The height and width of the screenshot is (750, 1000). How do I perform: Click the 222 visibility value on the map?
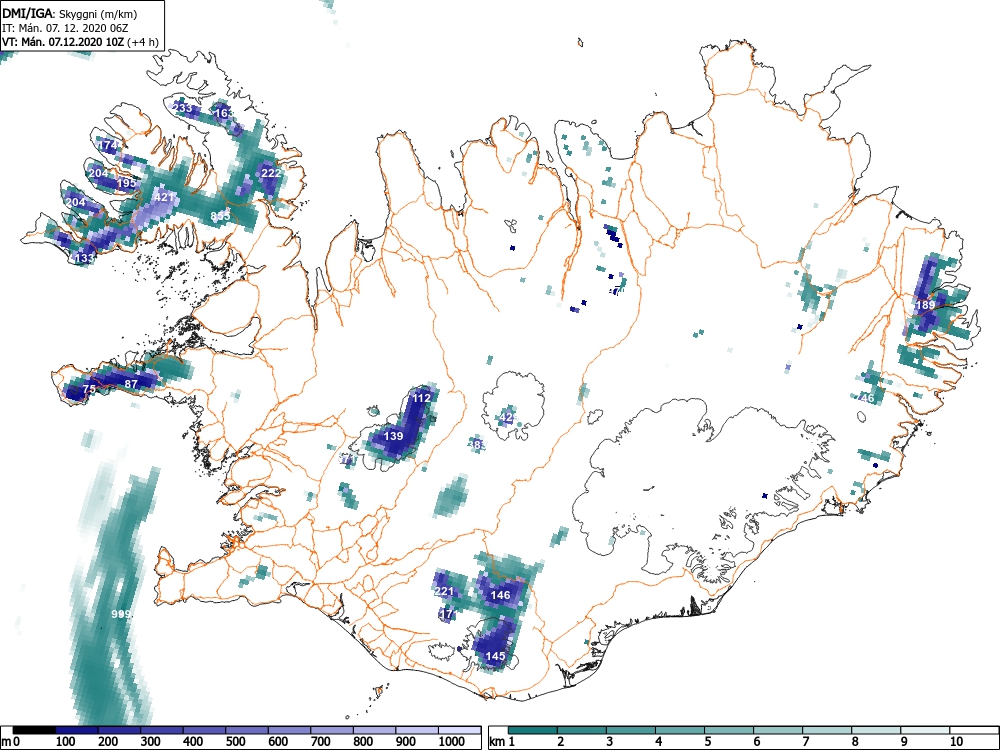point(271,173)
